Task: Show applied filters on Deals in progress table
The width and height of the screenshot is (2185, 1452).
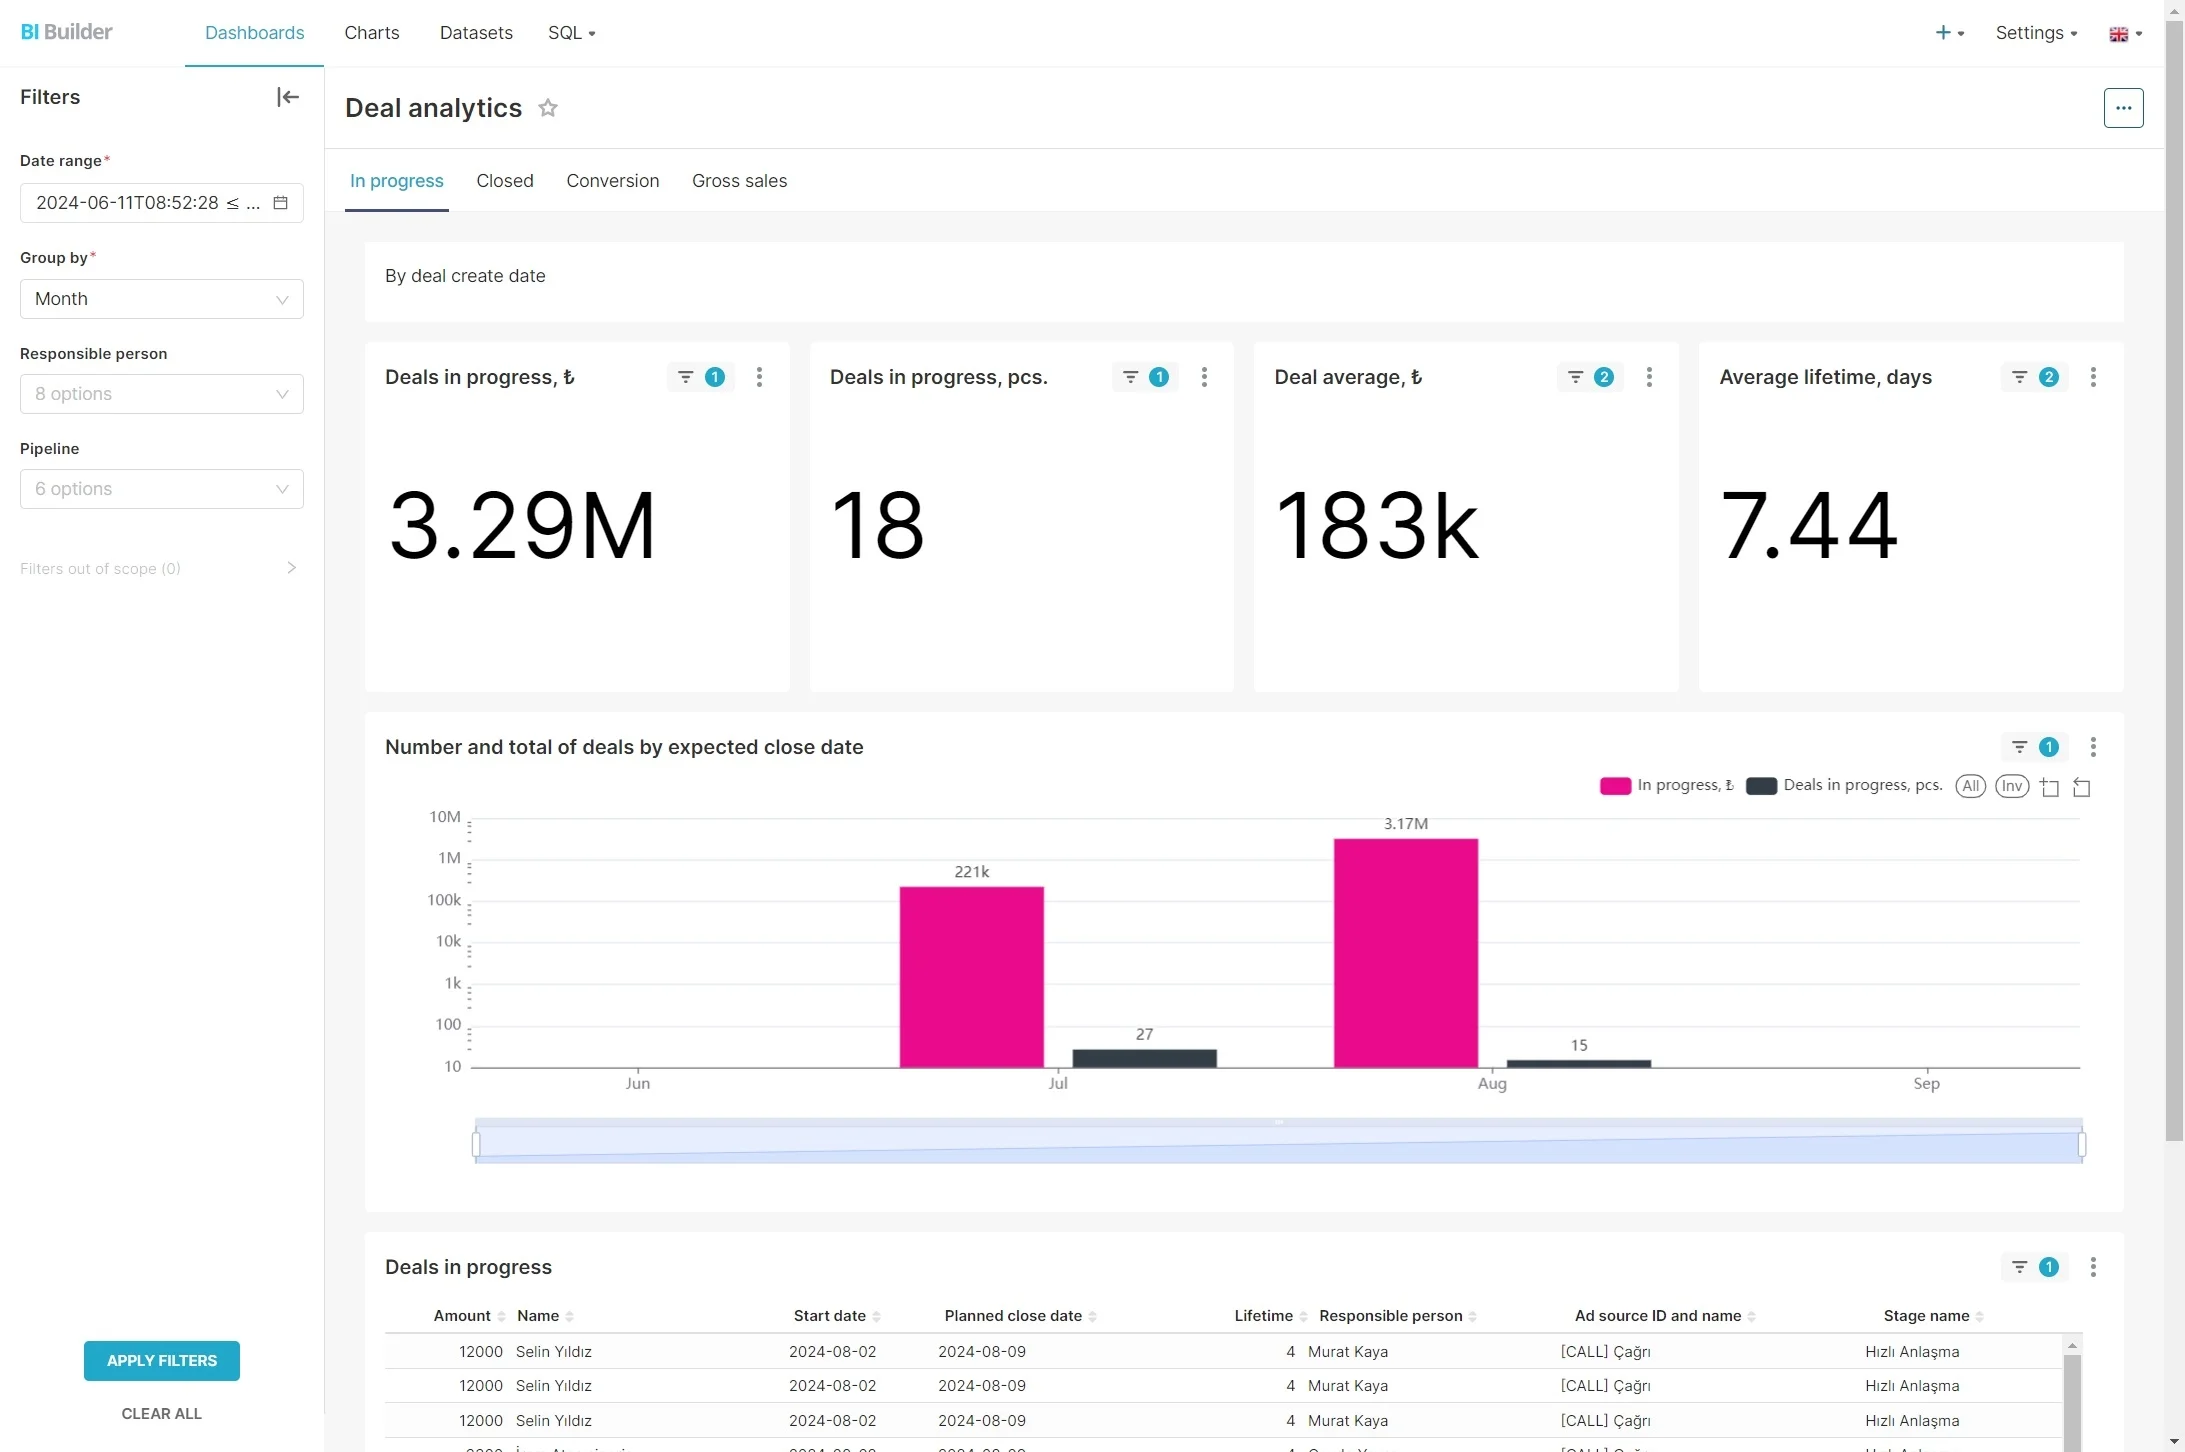Action: (x=2035, y=1267)
